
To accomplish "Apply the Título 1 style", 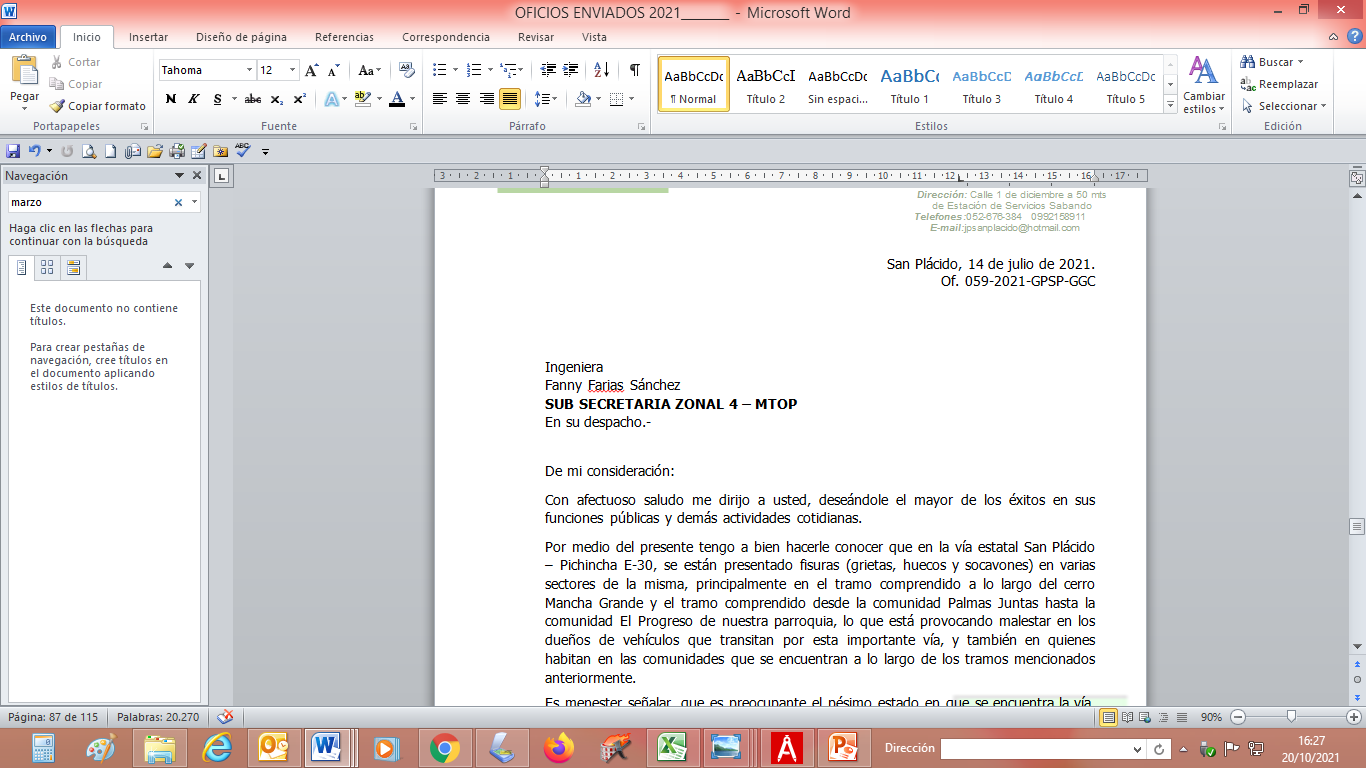I will [909, 84].
